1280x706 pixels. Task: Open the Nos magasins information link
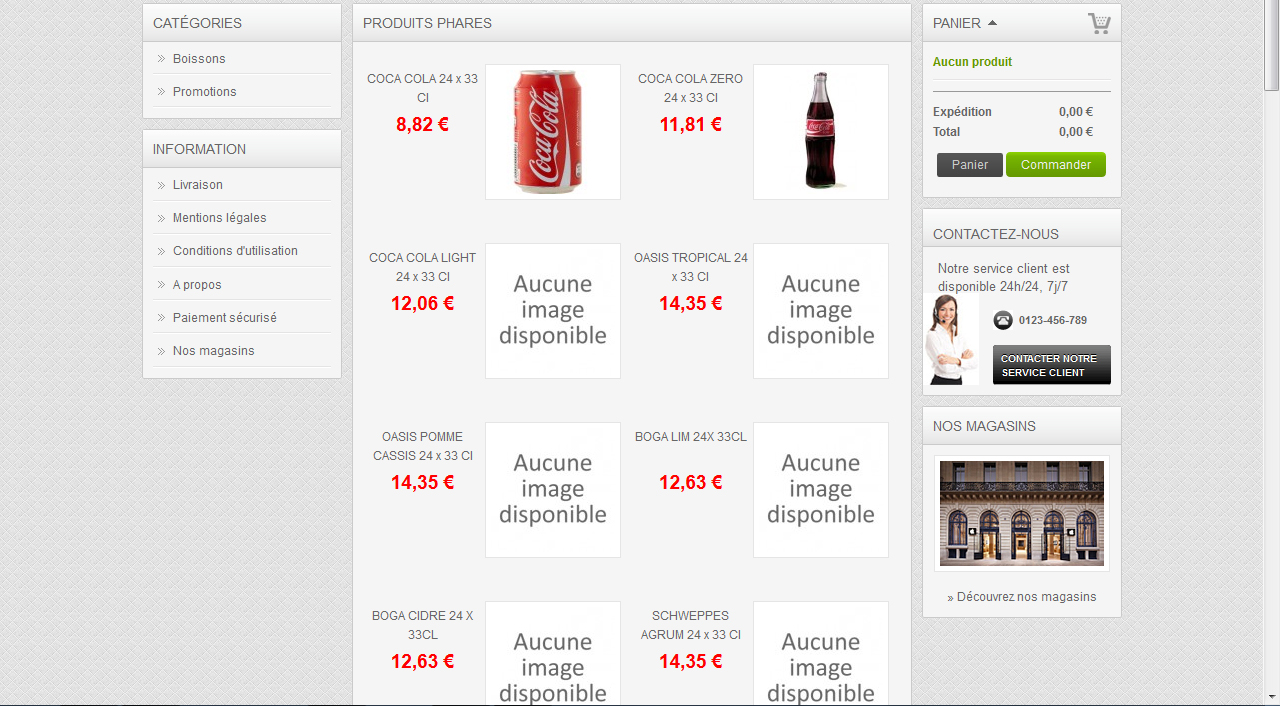[x=214, y=351]
